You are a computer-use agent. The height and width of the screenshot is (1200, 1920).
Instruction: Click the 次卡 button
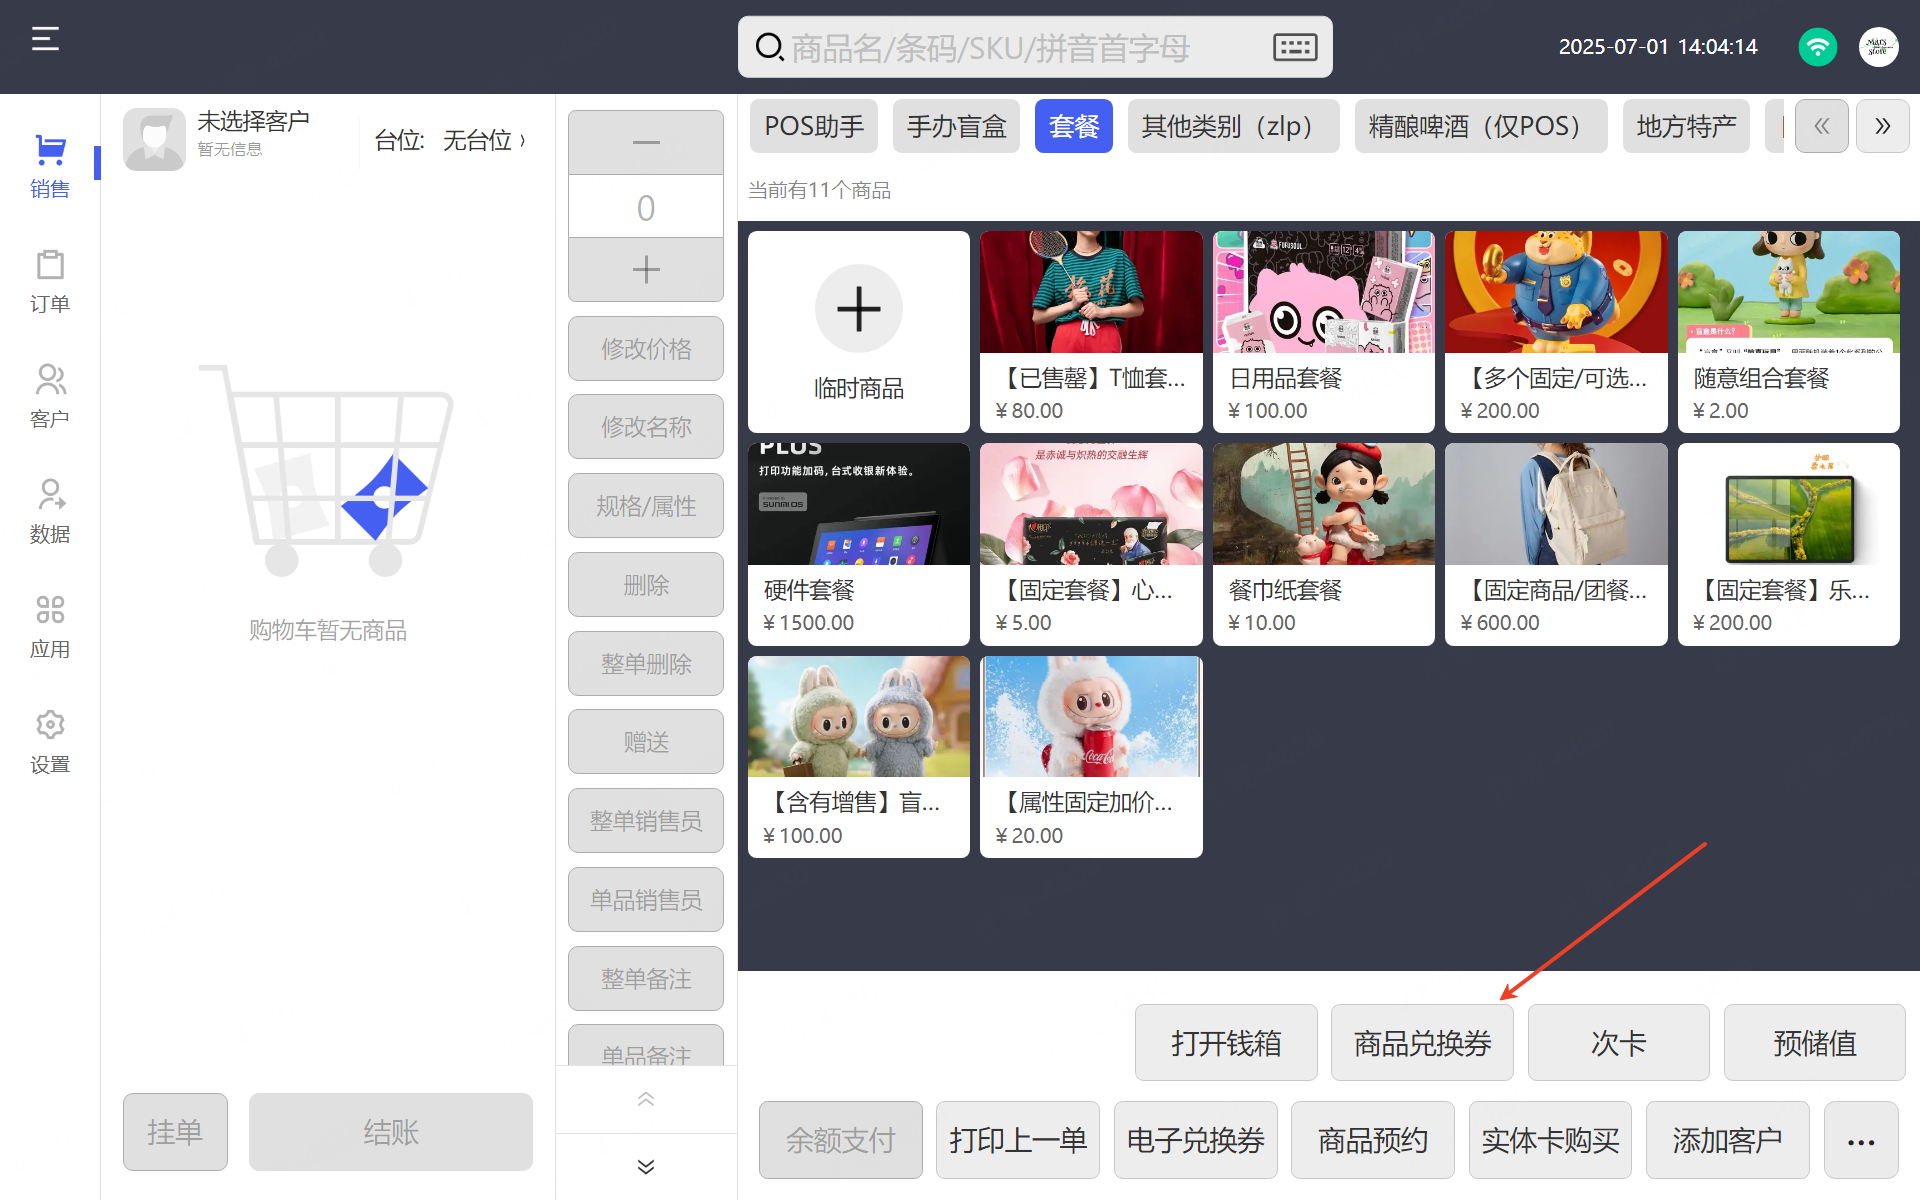[1619, 1043]
